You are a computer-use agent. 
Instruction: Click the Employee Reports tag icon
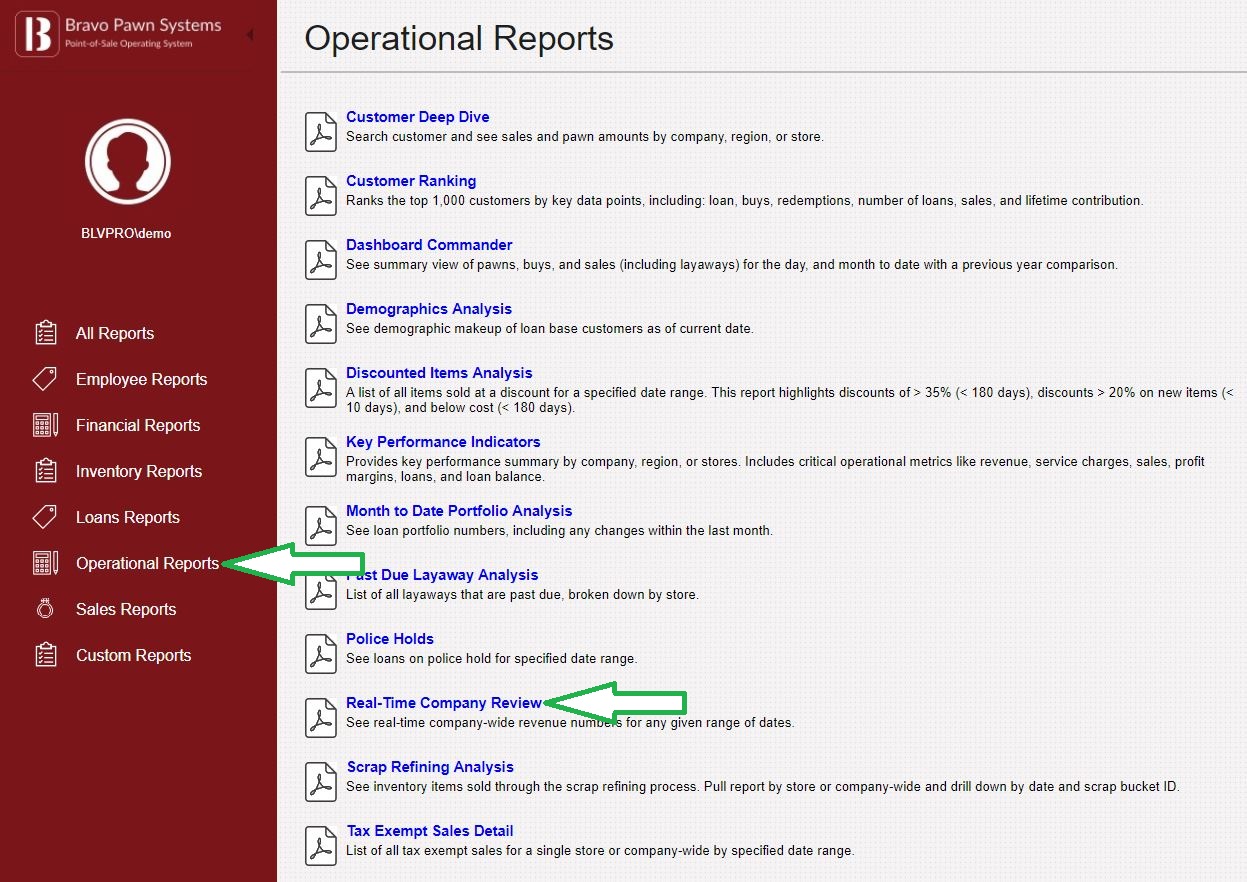click(x=45, y=379)
